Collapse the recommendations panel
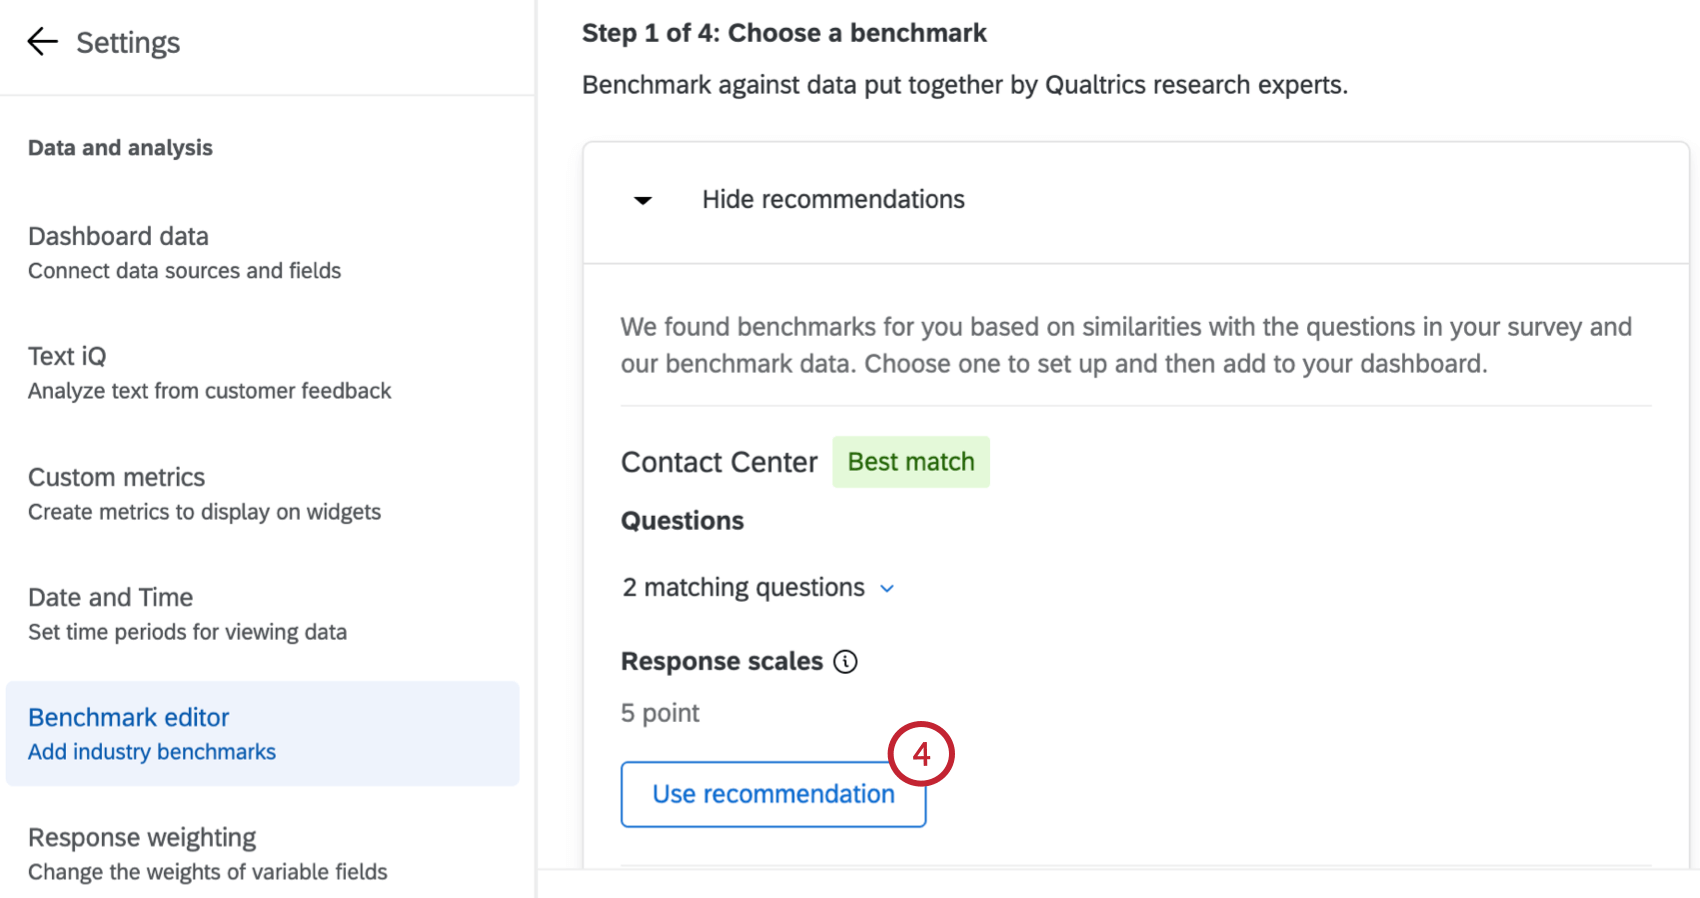 [x=833, y=199]
